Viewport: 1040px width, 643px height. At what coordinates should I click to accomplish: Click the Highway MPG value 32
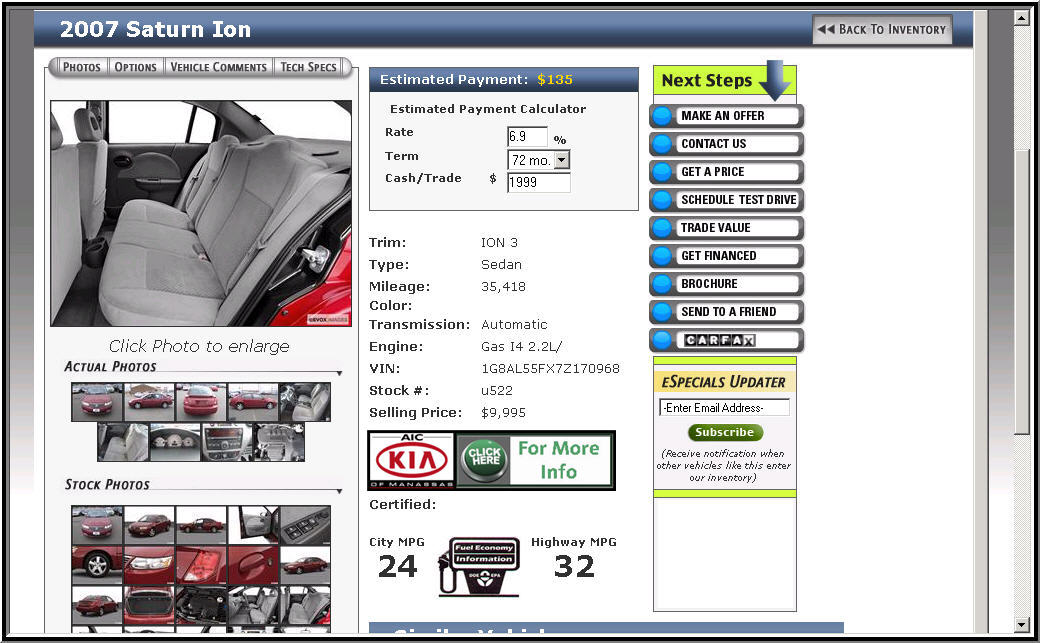click(574, 566)
